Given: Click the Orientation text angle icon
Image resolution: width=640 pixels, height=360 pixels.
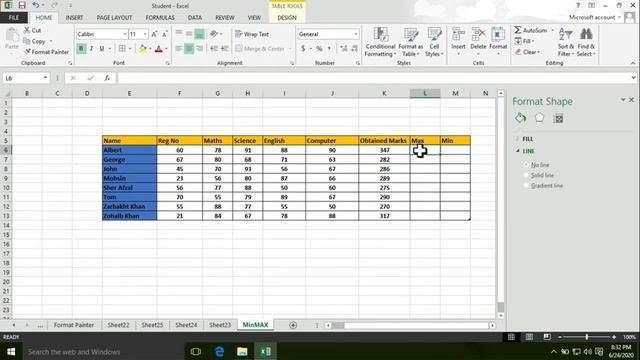Looking at the screenshot, I should point(214,34).
